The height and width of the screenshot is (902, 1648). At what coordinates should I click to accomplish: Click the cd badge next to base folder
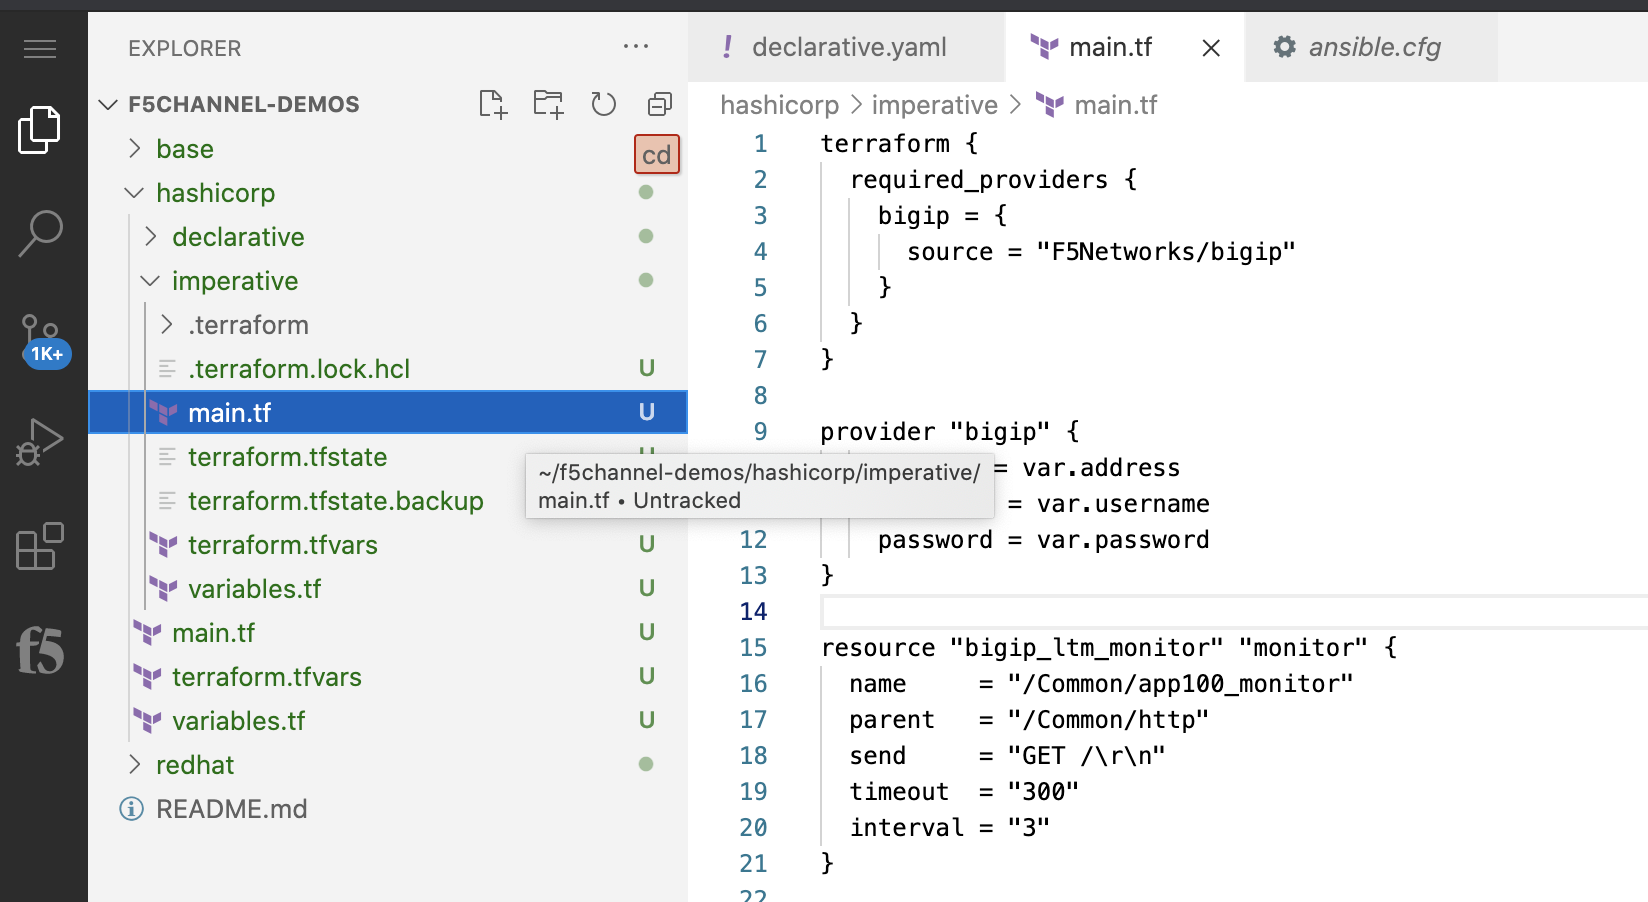[657, 155]
